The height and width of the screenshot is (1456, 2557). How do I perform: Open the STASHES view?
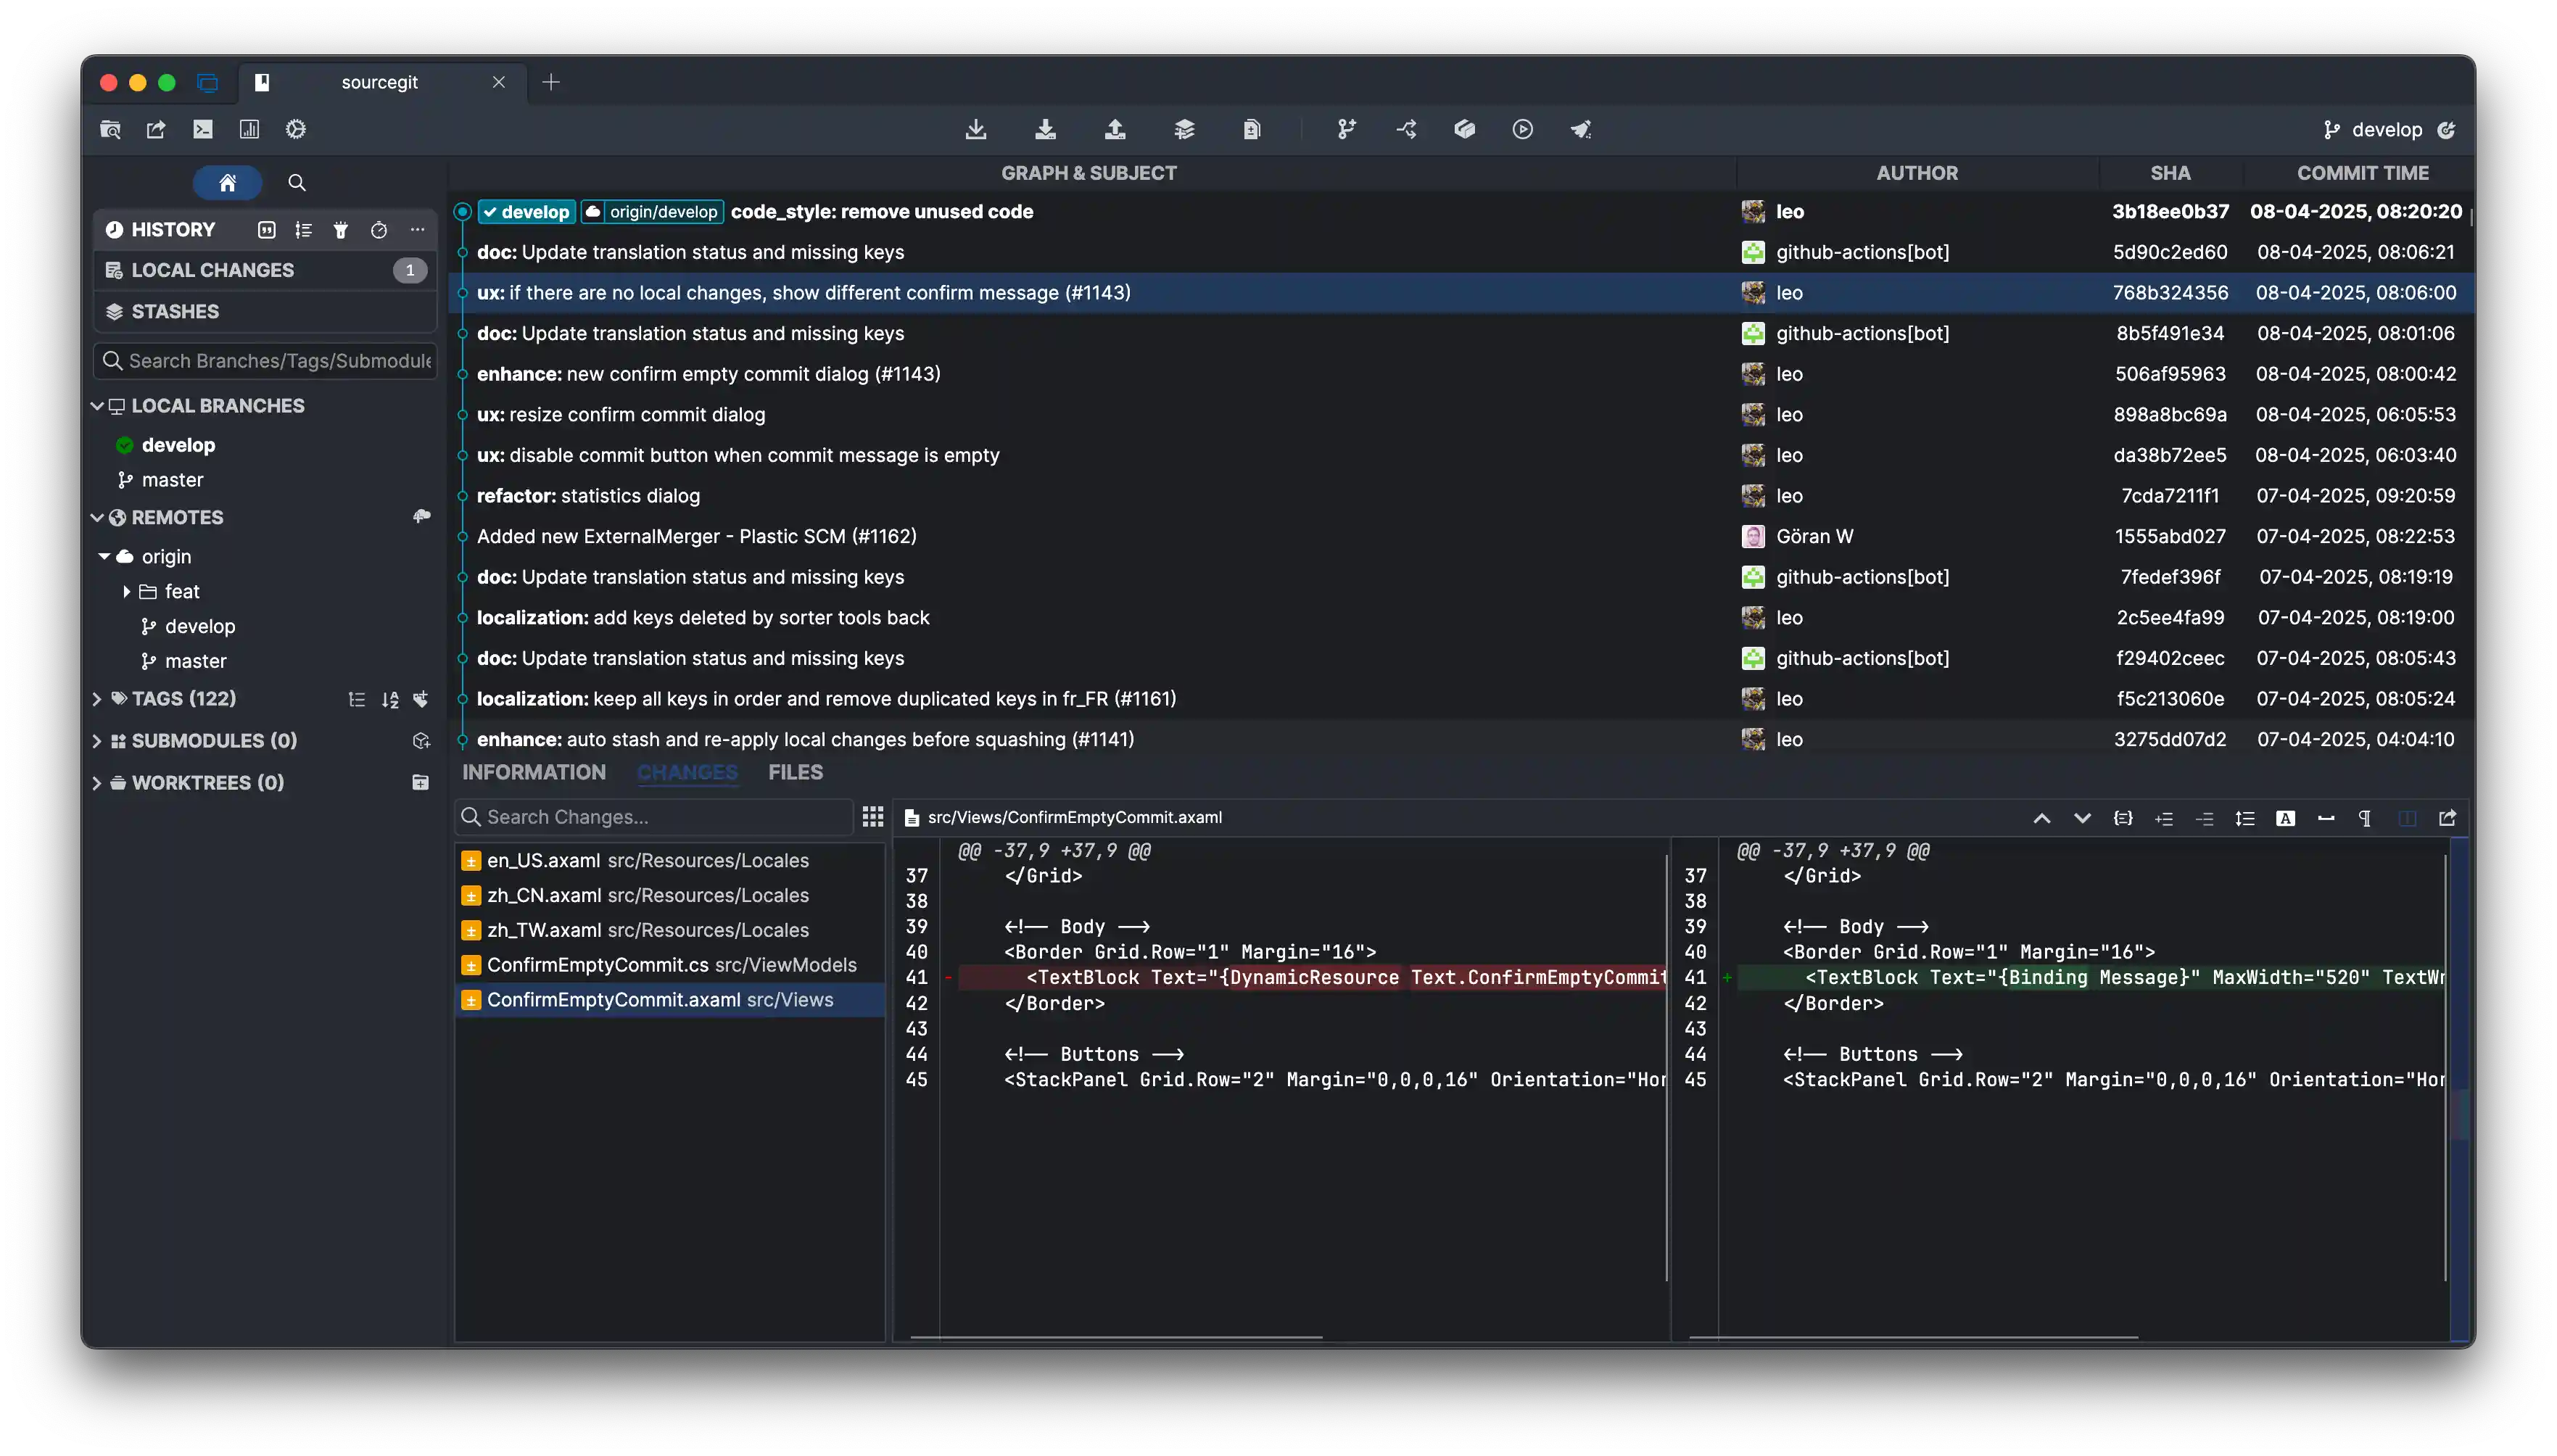[x=175, y=311]
